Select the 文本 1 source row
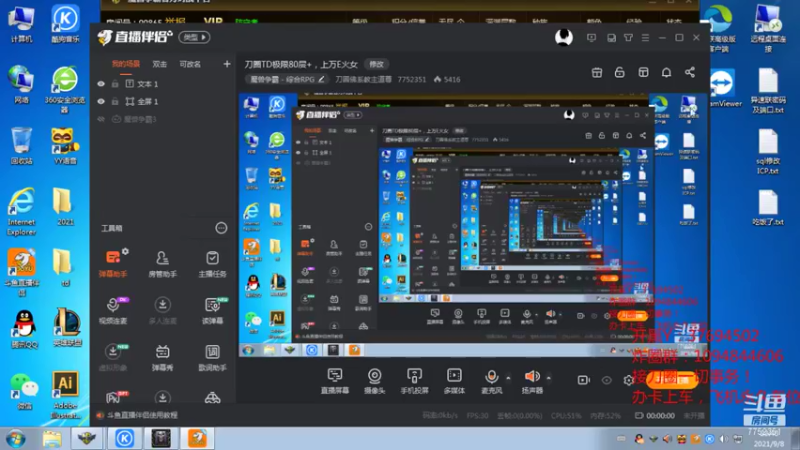The height and width of the screenshot is (450, 800). click(163, 84)
